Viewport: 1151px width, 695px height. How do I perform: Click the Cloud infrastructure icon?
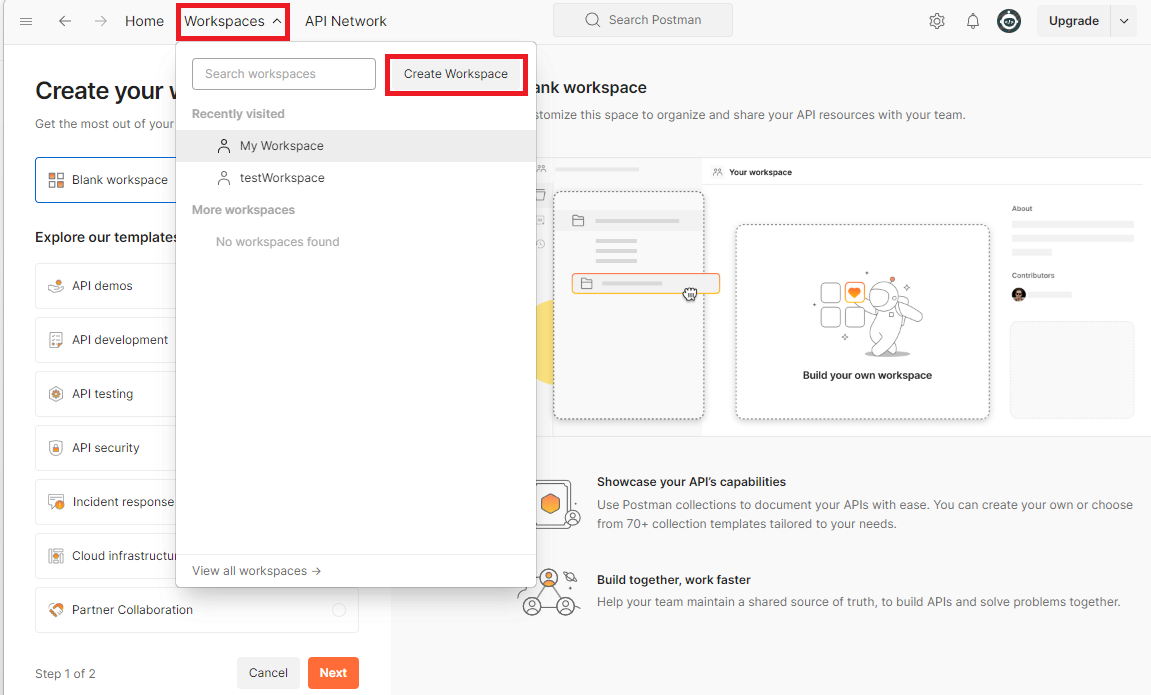pos(56,556)
